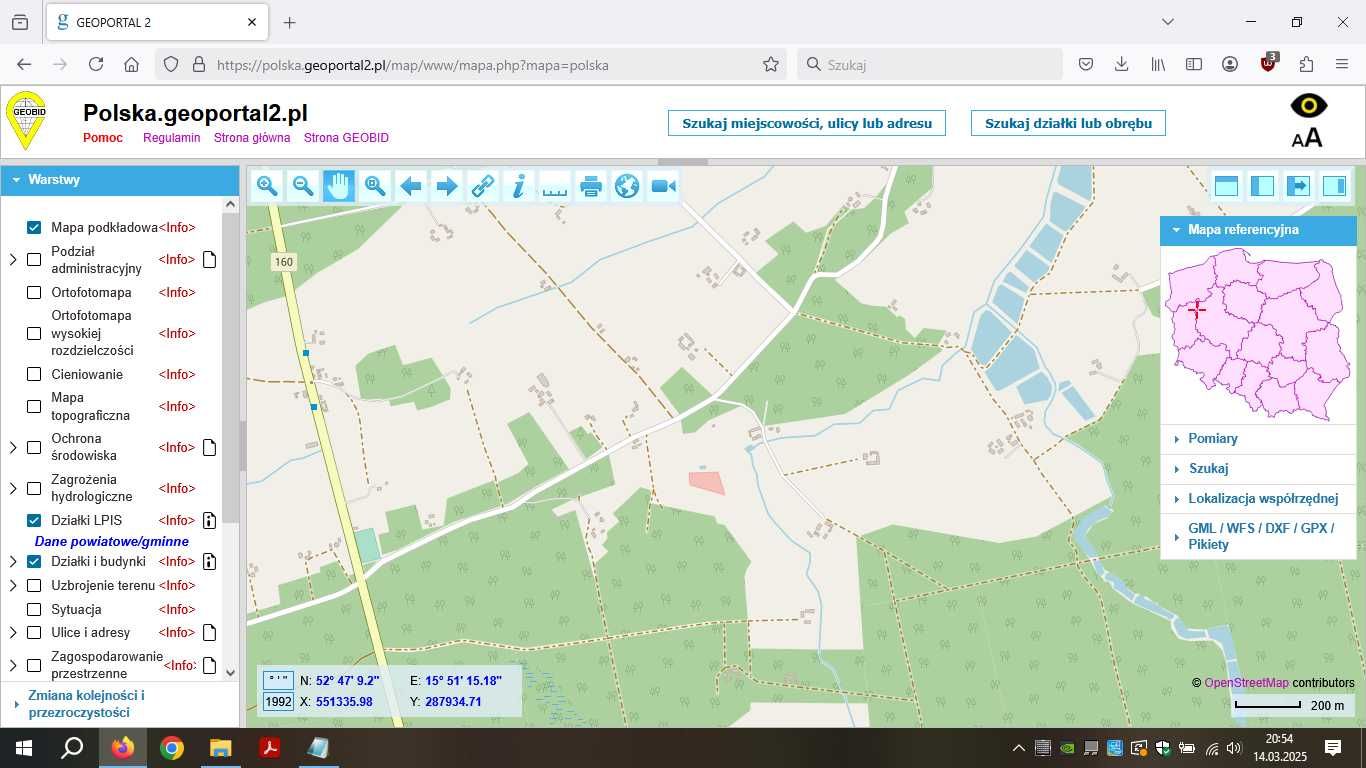Click the left panel arrow layout icon
Viewport: 1366px width, 768px height.
point(1298,186)
